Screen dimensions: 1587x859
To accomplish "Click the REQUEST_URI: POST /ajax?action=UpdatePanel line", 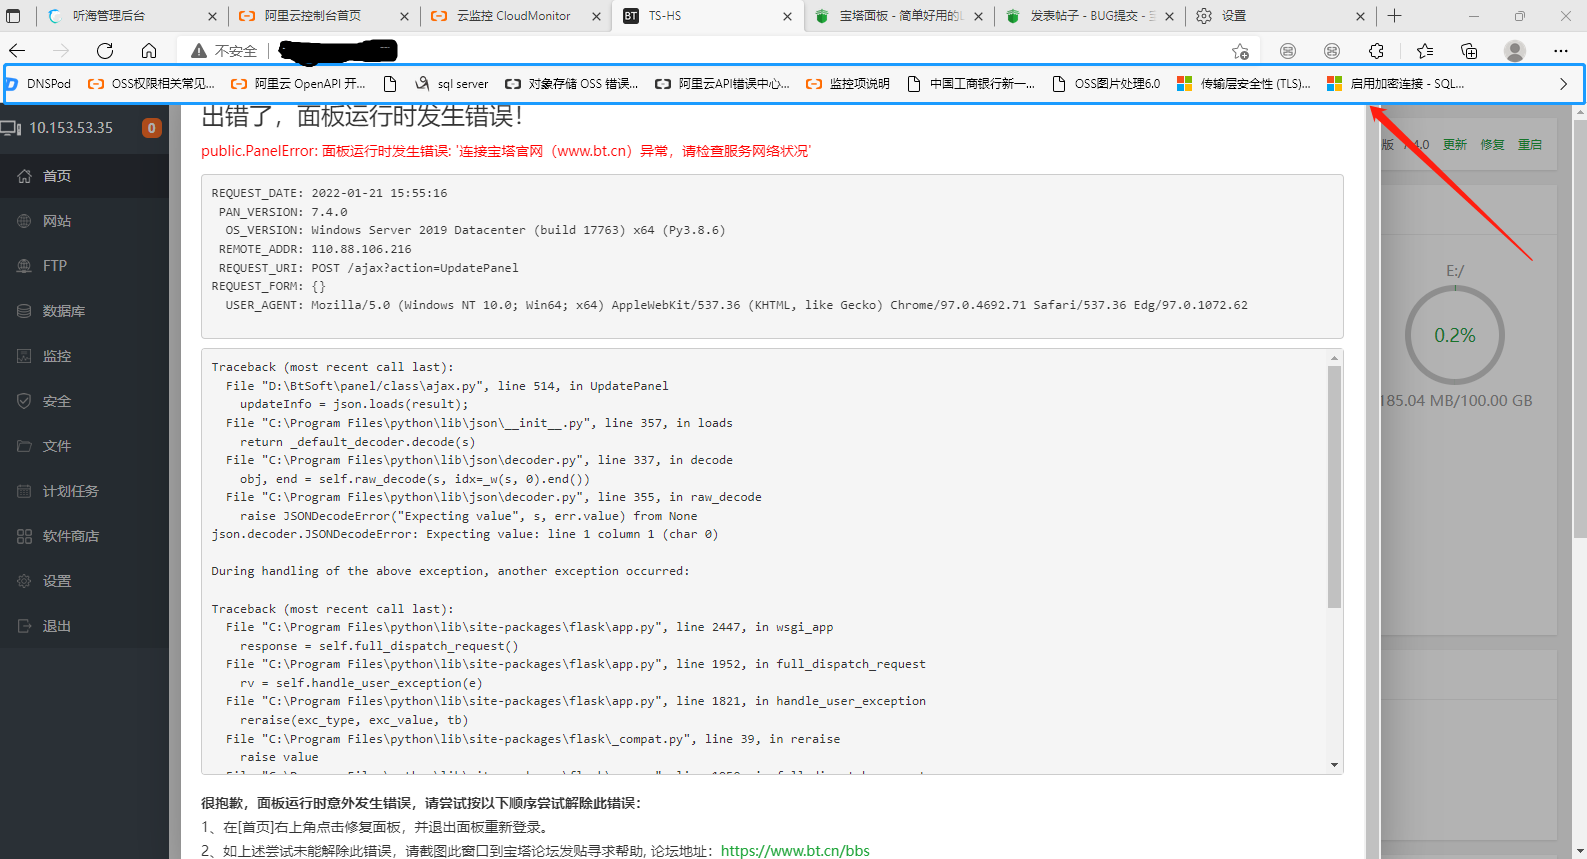I will tap(368, 268).
